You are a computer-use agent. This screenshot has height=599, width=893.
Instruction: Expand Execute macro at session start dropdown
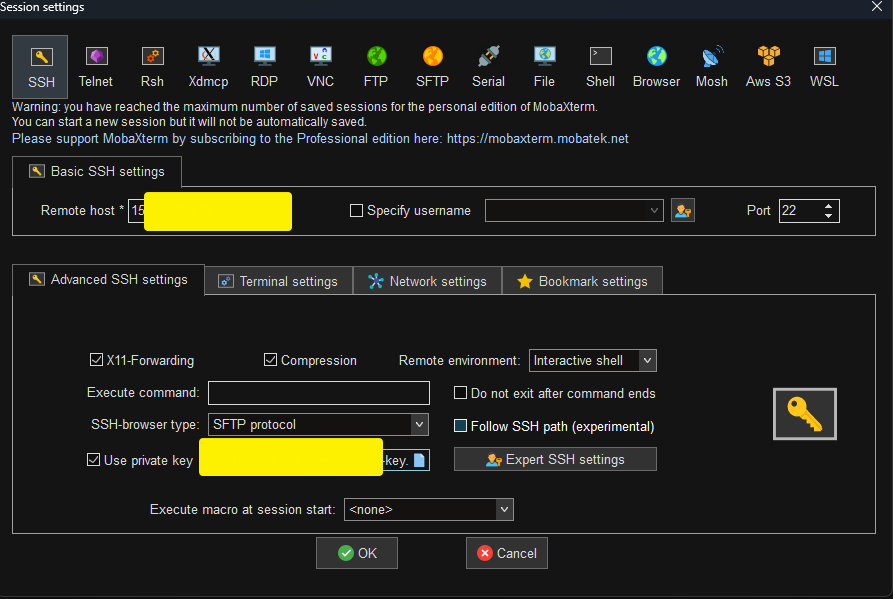504,510
